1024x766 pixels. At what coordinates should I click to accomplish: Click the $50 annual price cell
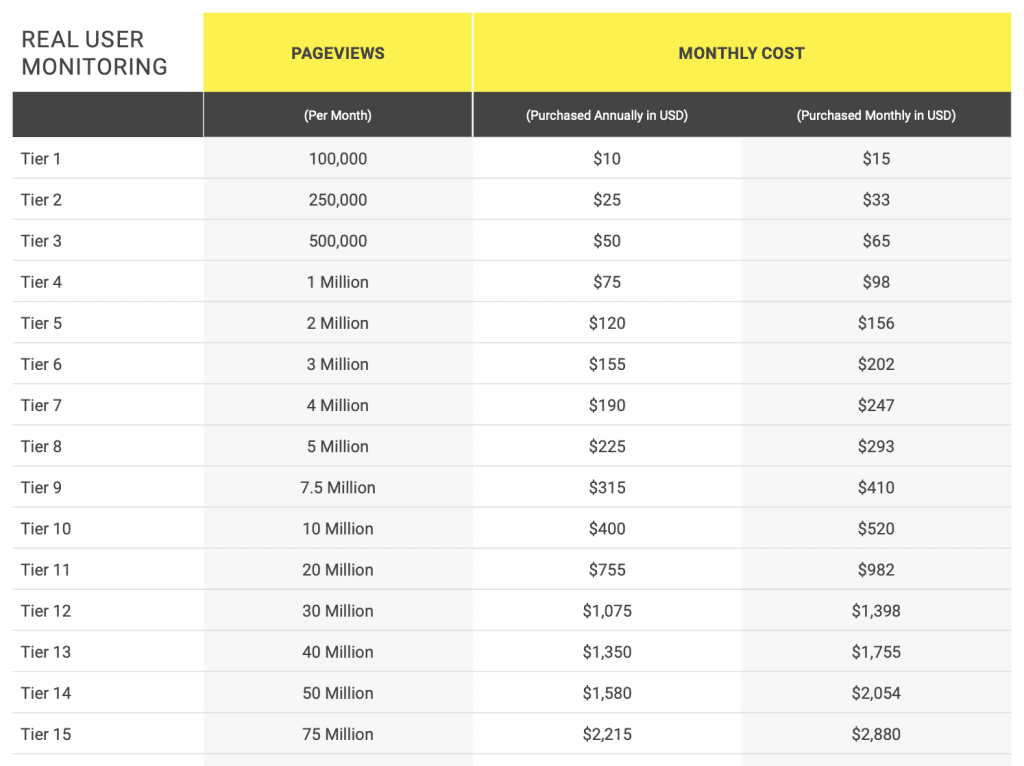point(607,241)
